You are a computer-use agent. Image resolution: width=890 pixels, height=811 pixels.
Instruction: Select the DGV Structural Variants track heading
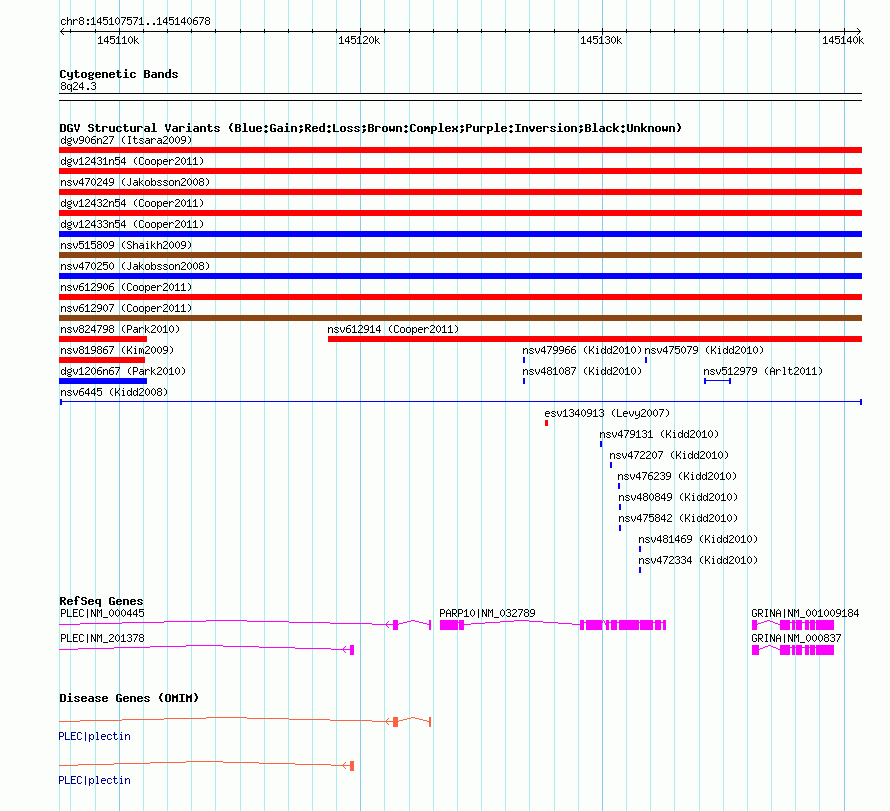coord(370,128)
